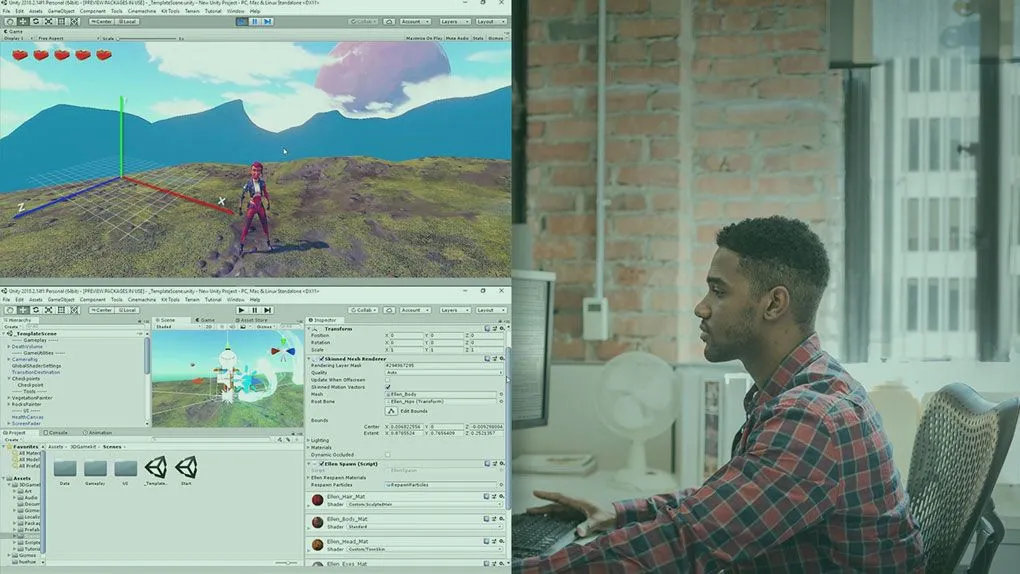Click the Scene view orientation gizmo
This screenshot has width=1020, height=574.
pyautogui.click(x=283, y=350)
